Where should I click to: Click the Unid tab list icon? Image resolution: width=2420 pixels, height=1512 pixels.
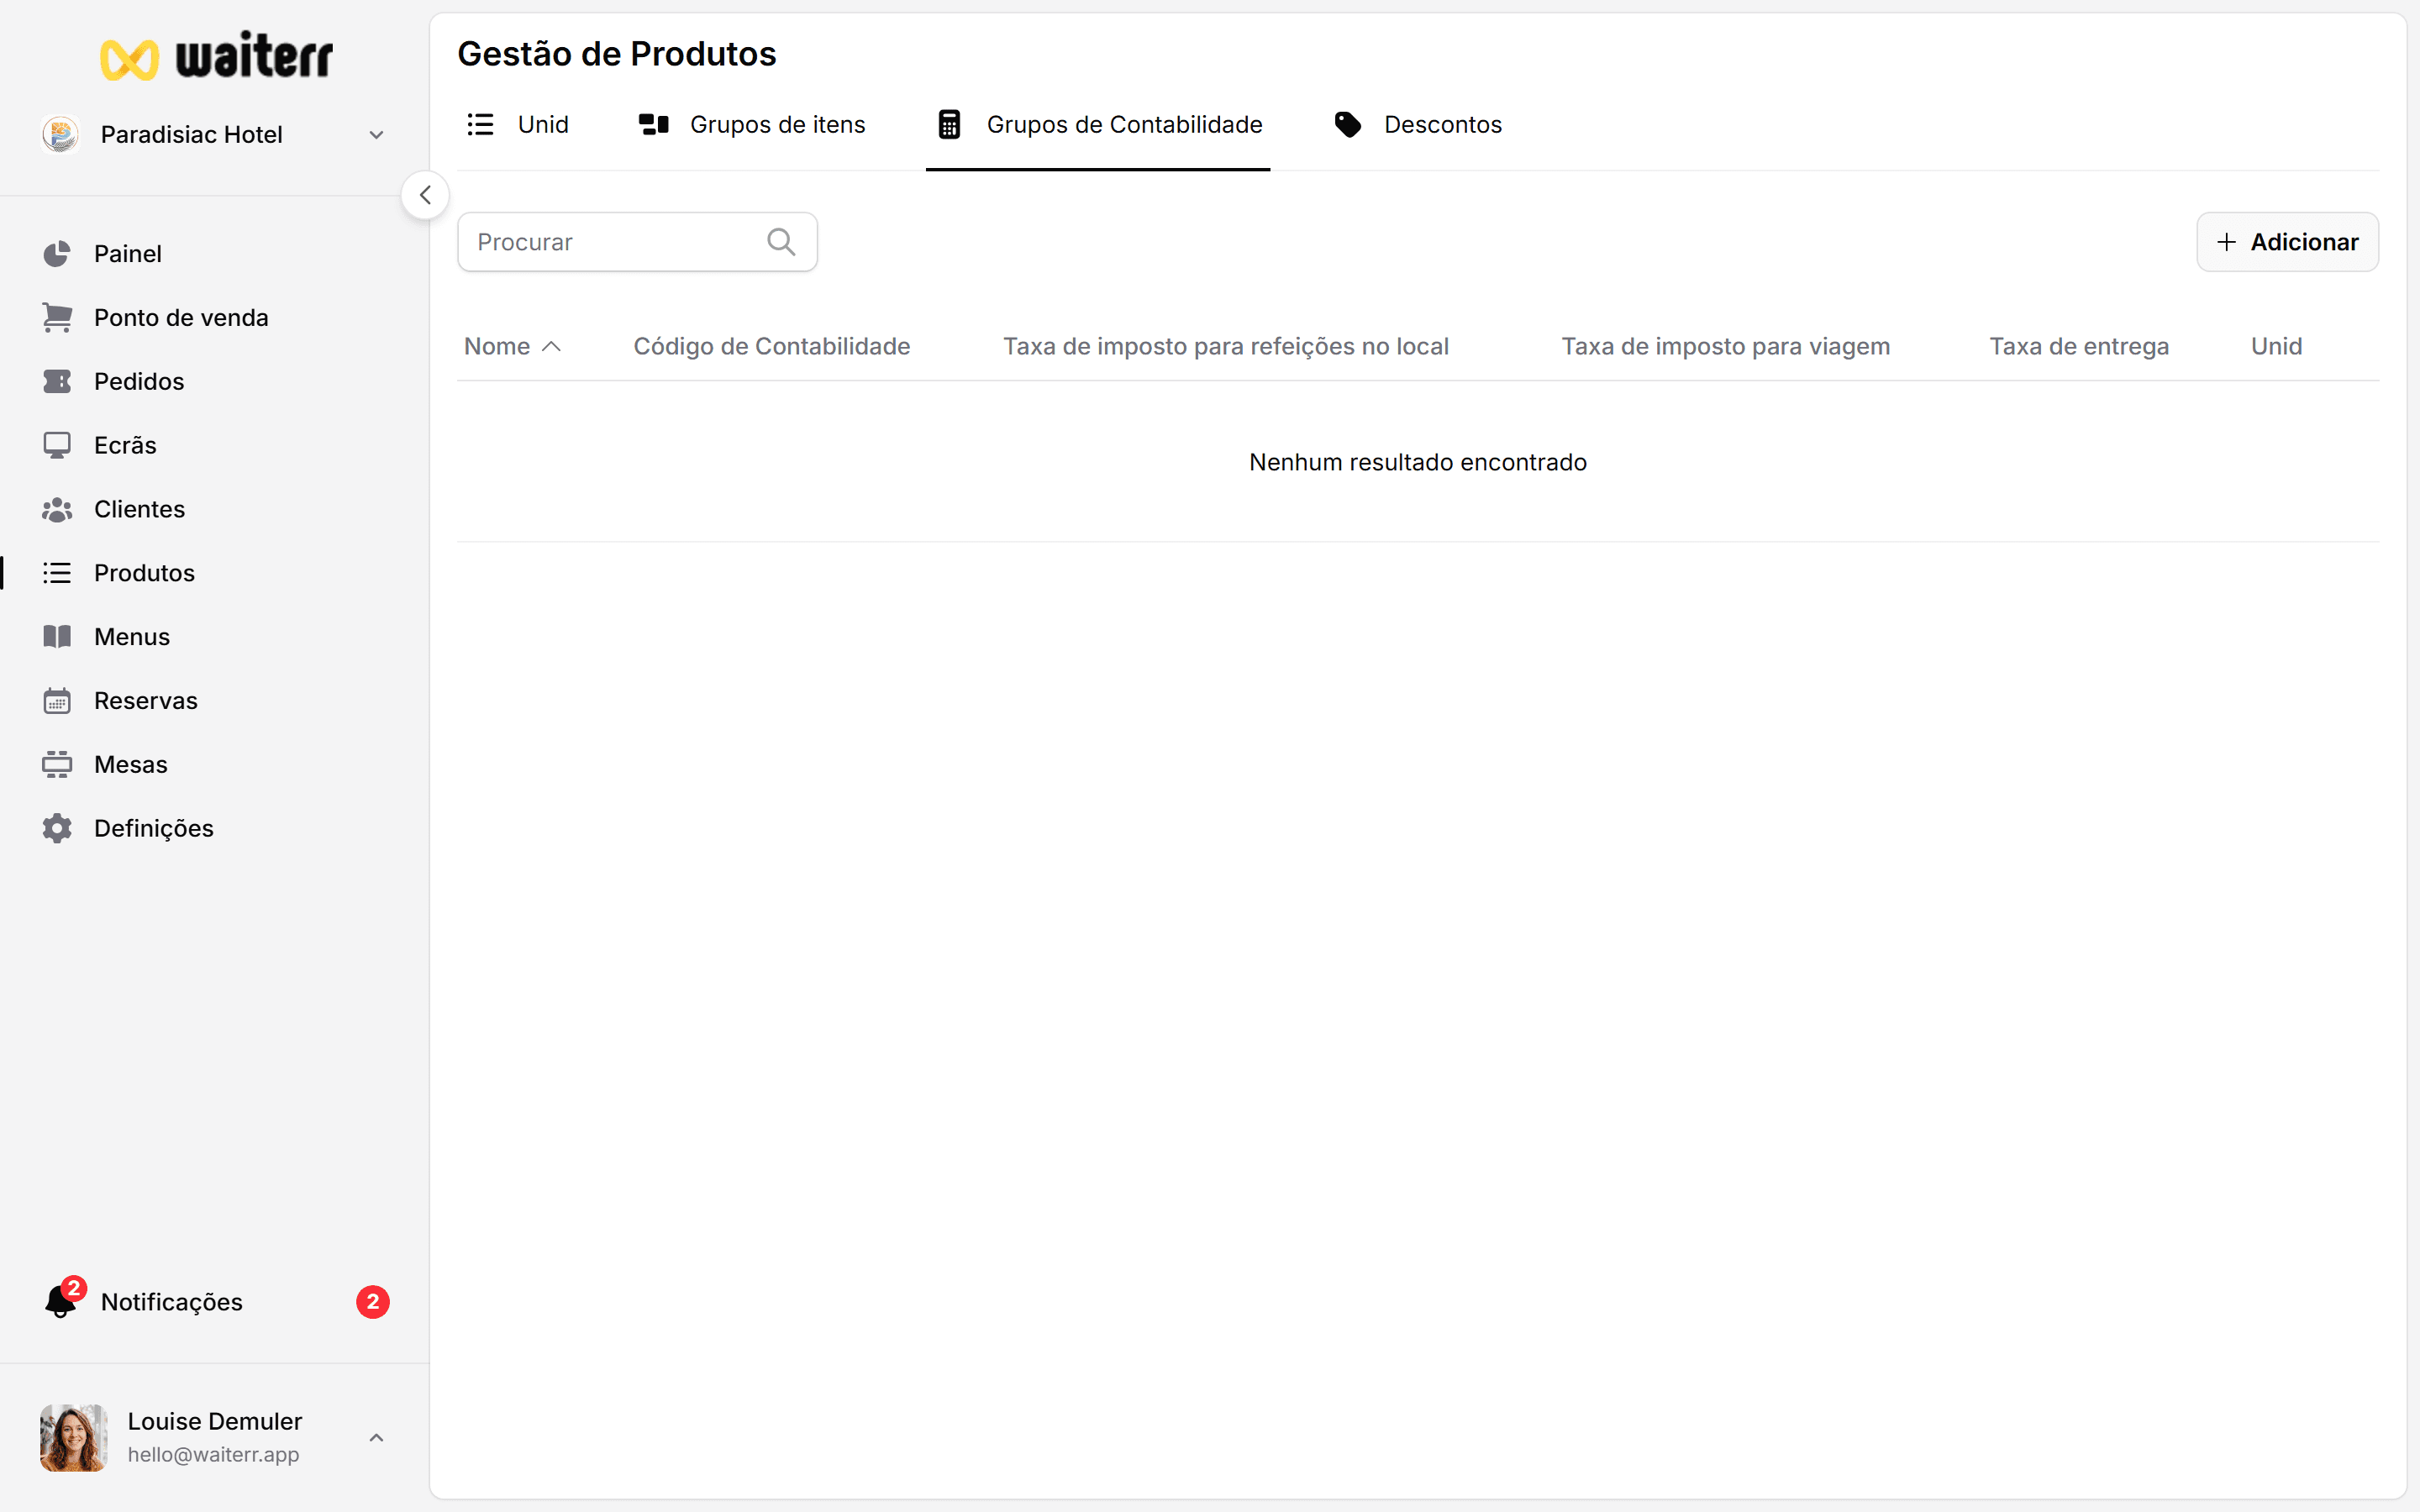click(480, 125)
